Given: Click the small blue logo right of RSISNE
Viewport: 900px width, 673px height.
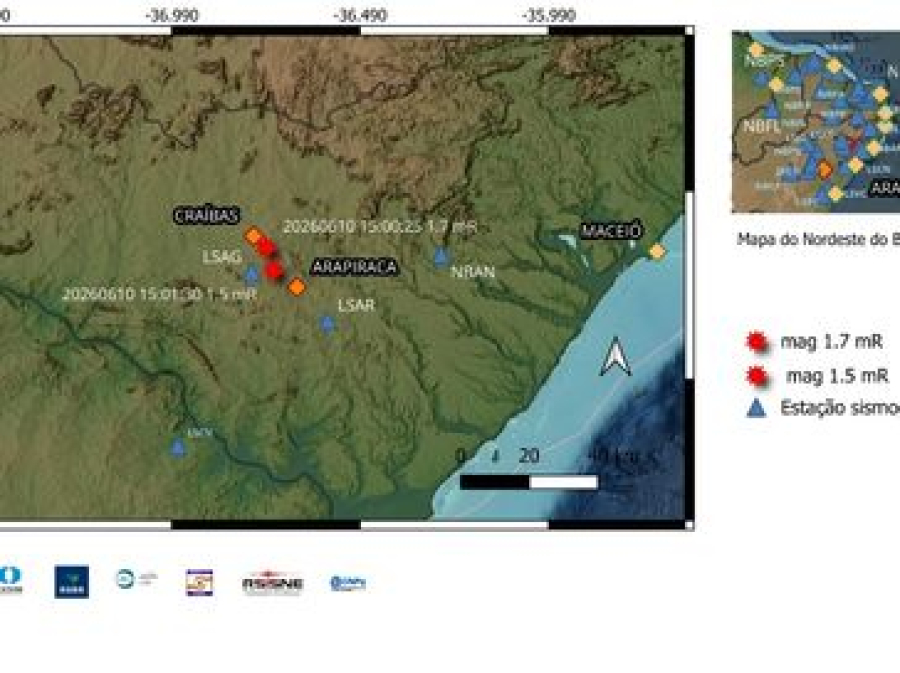Looking at the screenshot, I should (348, 583).
